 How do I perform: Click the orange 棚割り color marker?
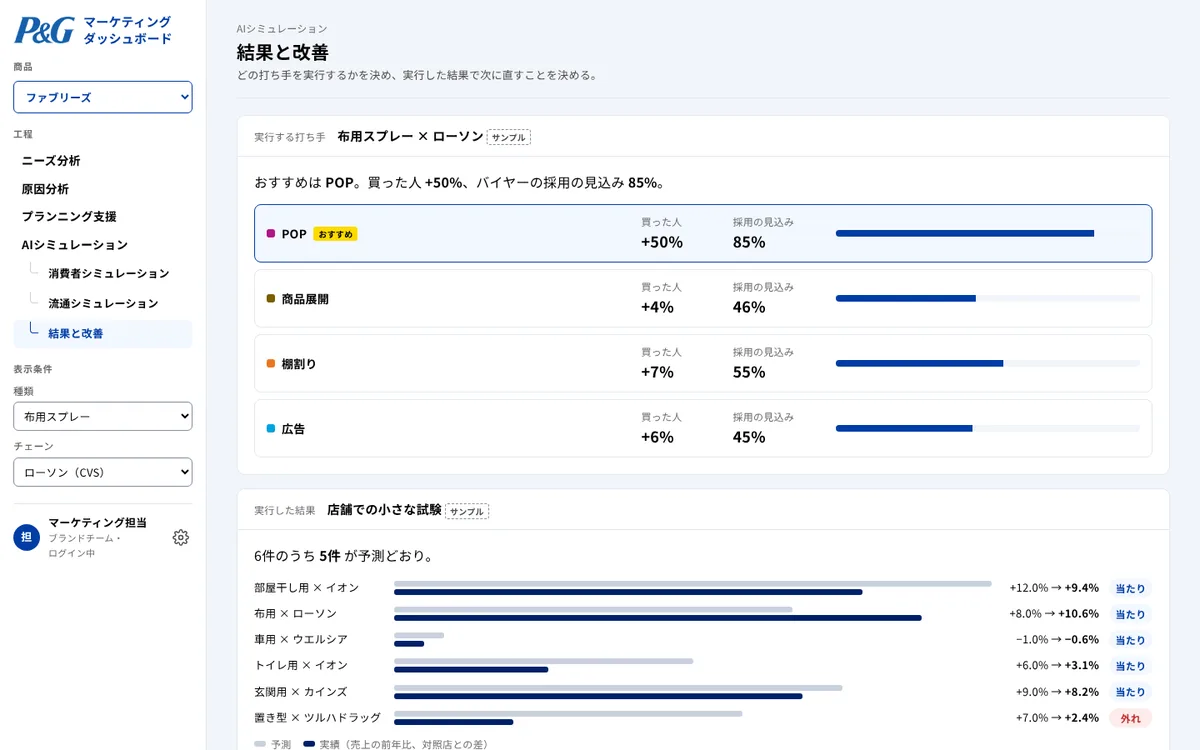tap(271, 363)
